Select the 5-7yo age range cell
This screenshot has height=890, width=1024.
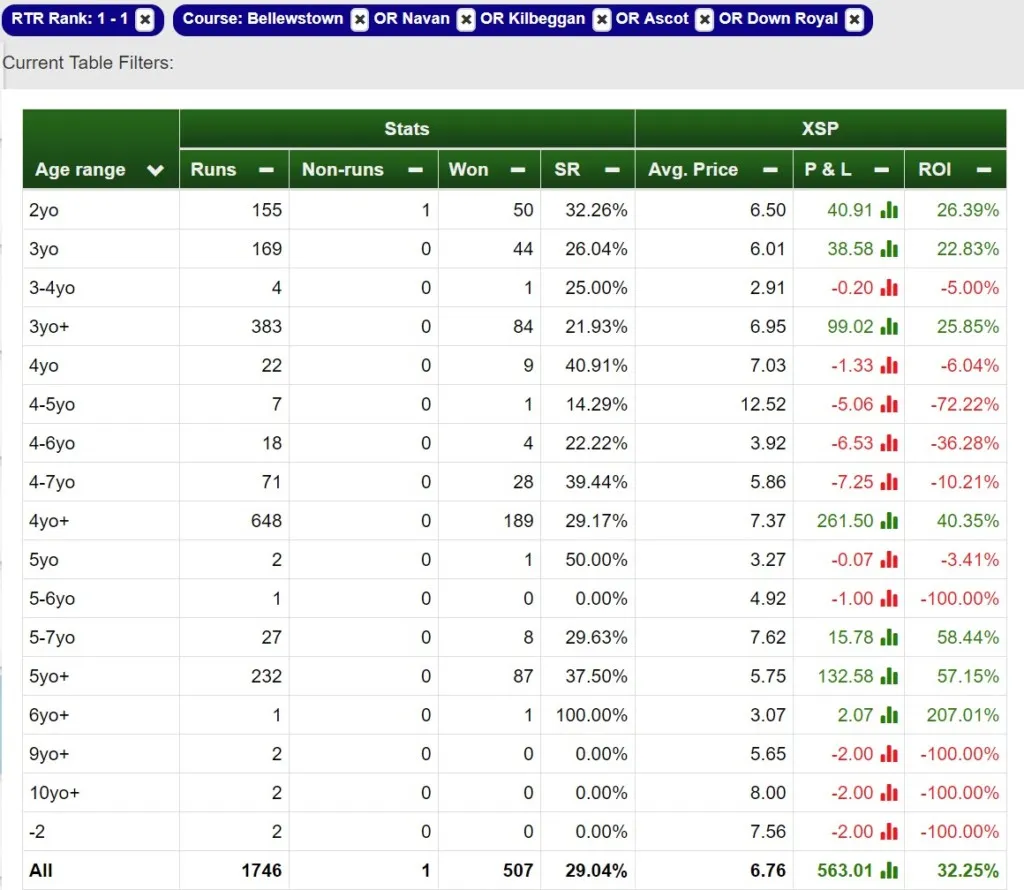point(101,637)
